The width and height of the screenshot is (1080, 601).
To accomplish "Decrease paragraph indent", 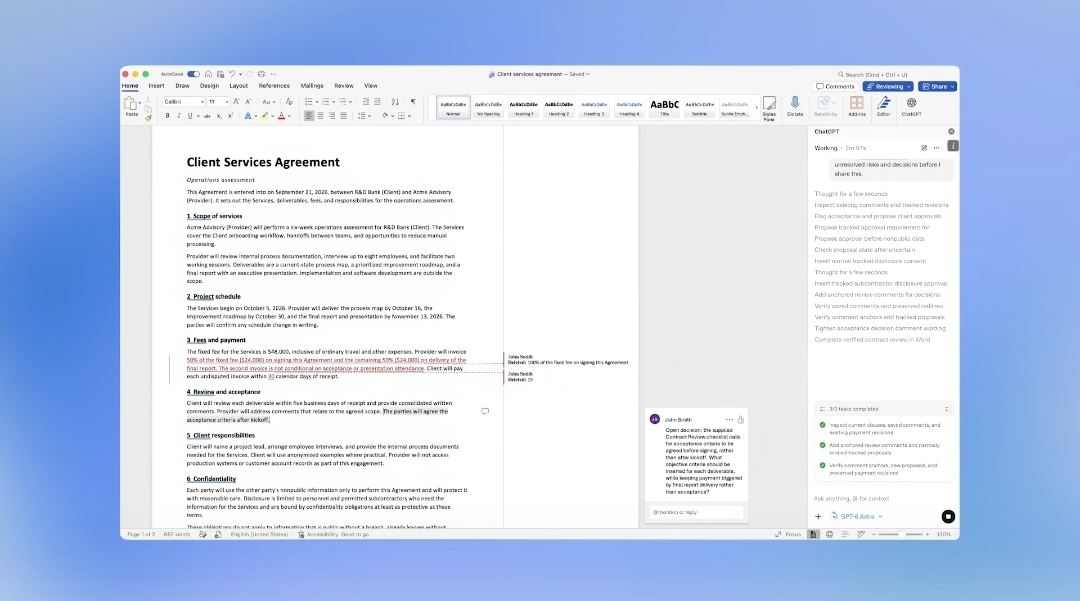I will tap(366, 102).
